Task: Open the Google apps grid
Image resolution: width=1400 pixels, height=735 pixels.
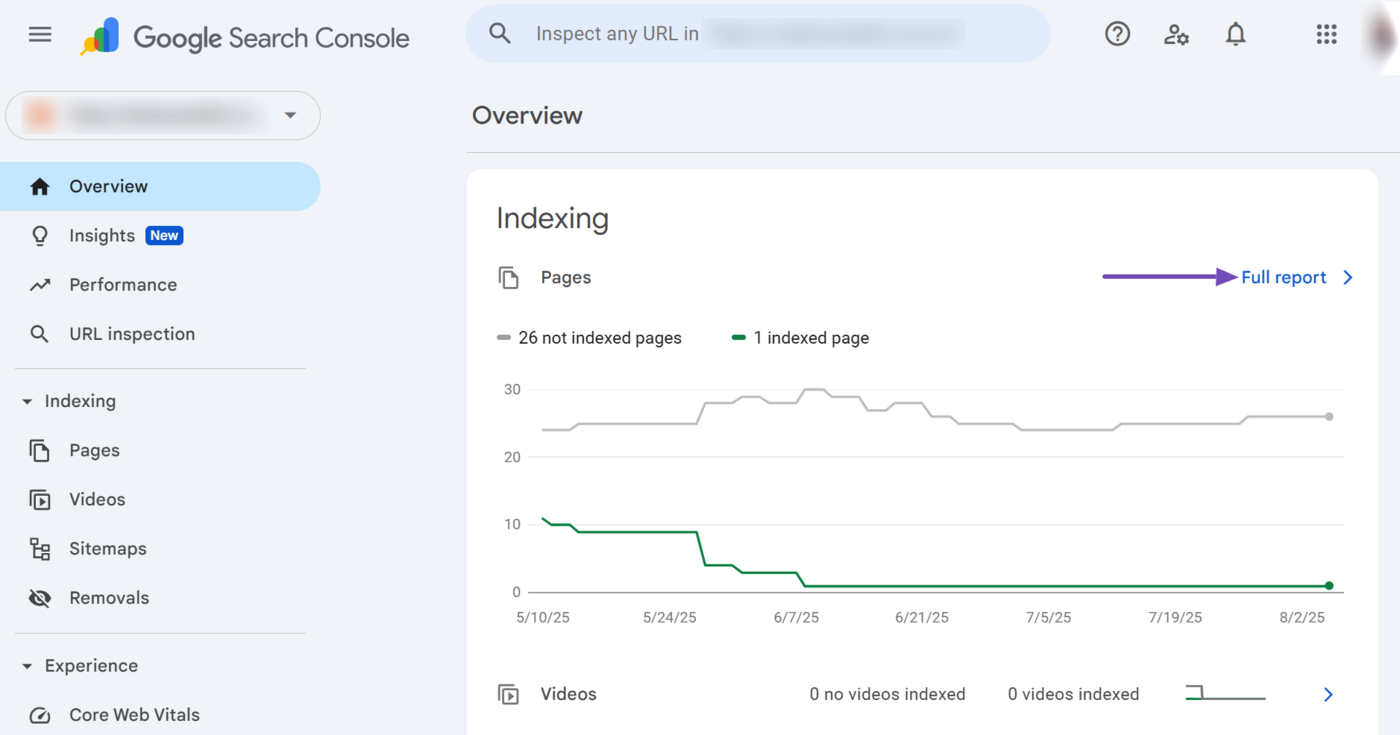Action: pyautogui.click(x=1326, y=35)
